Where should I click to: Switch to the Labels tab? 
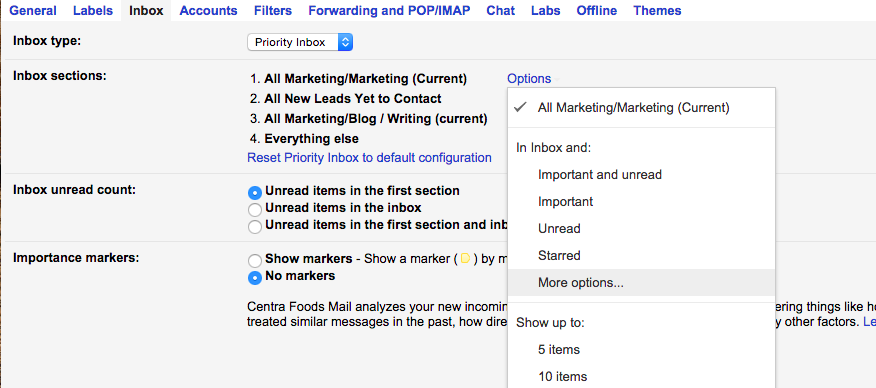click(93, 11)
